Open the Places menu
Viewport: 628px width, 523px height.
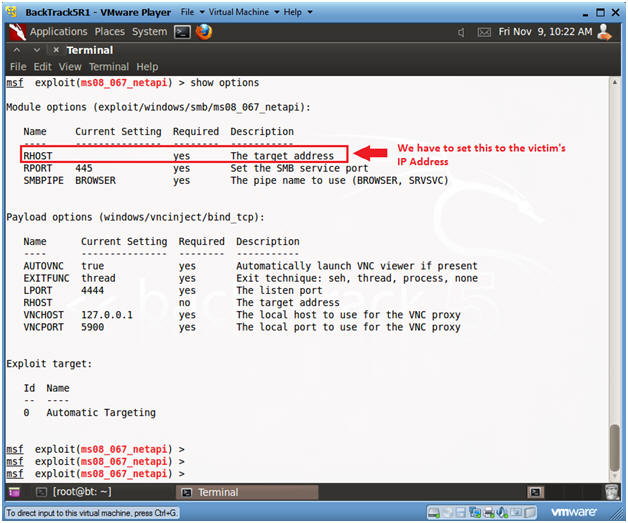pos(110,32)
